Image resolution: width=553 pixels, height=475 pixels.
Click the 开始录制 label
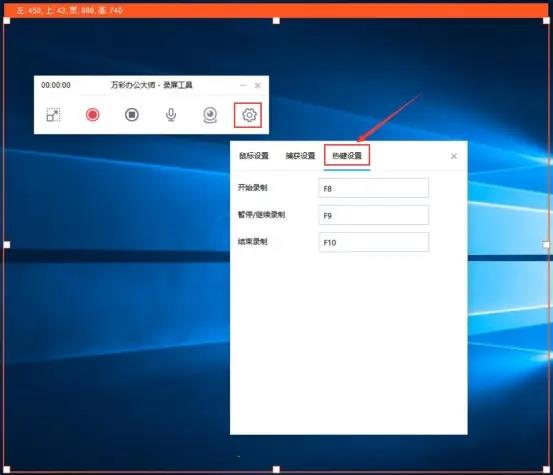point(253,188)
